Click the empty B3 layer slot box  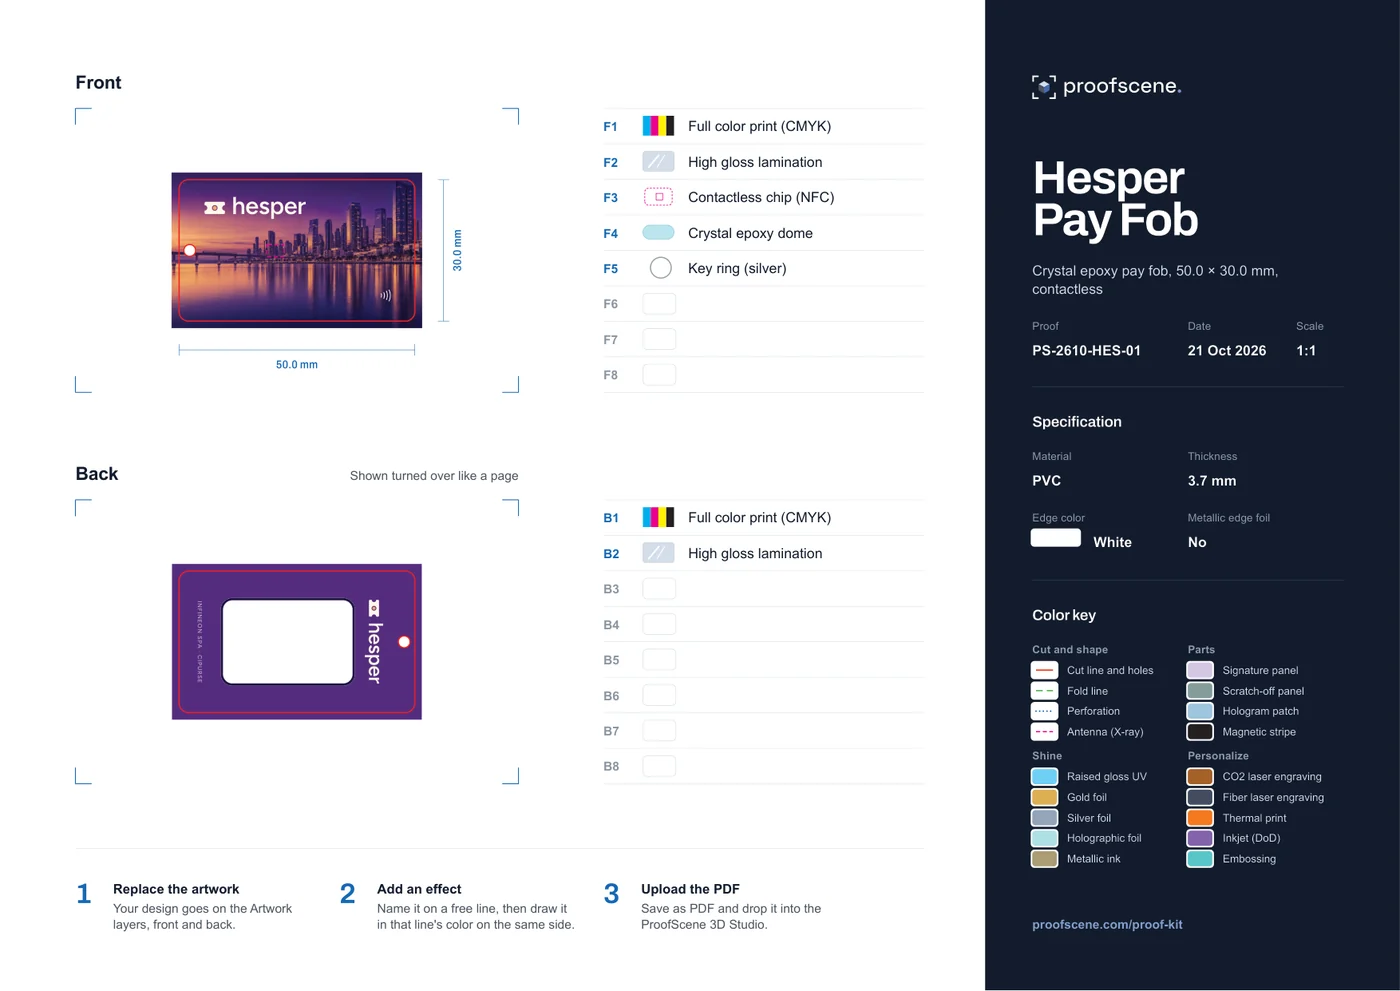(659, 589)
